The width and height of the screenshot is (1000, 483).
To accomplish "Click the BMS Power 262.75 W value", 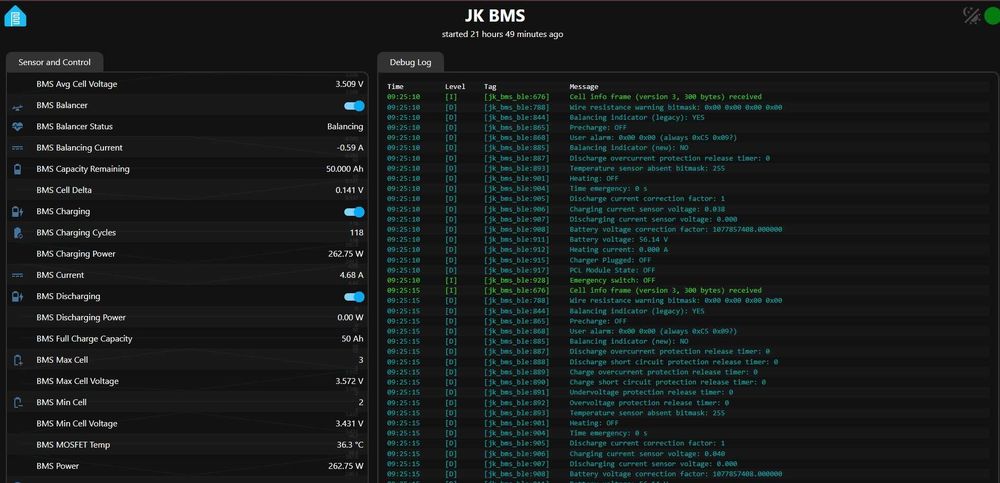I will point(346,466).
